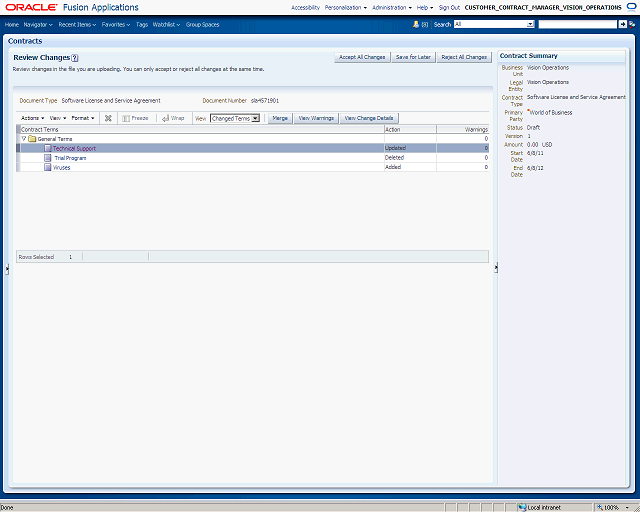Collapse the Contract Summary pane splitter arrow

click(496, 267)
